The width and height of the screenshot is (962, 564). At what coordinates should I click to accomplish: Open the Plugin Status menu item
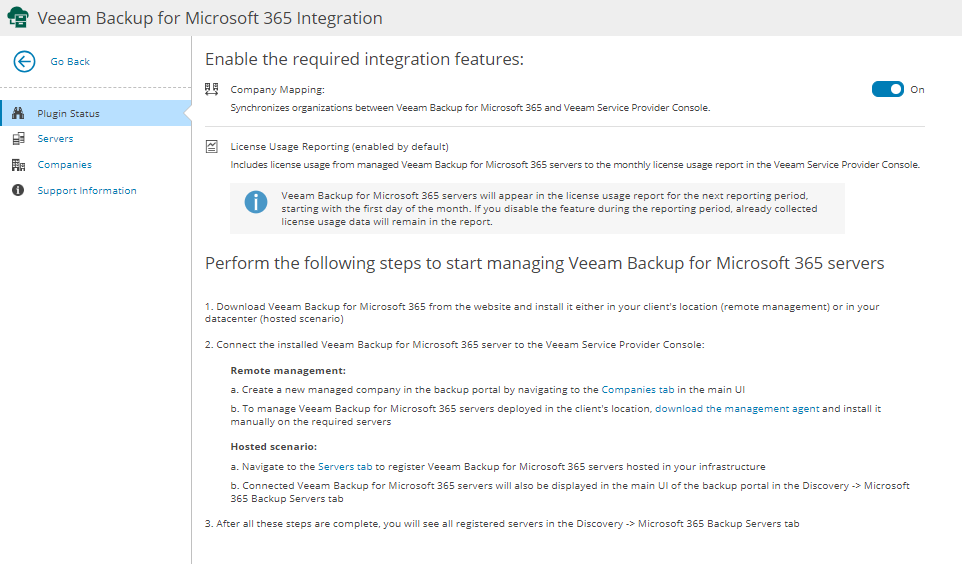68,113
